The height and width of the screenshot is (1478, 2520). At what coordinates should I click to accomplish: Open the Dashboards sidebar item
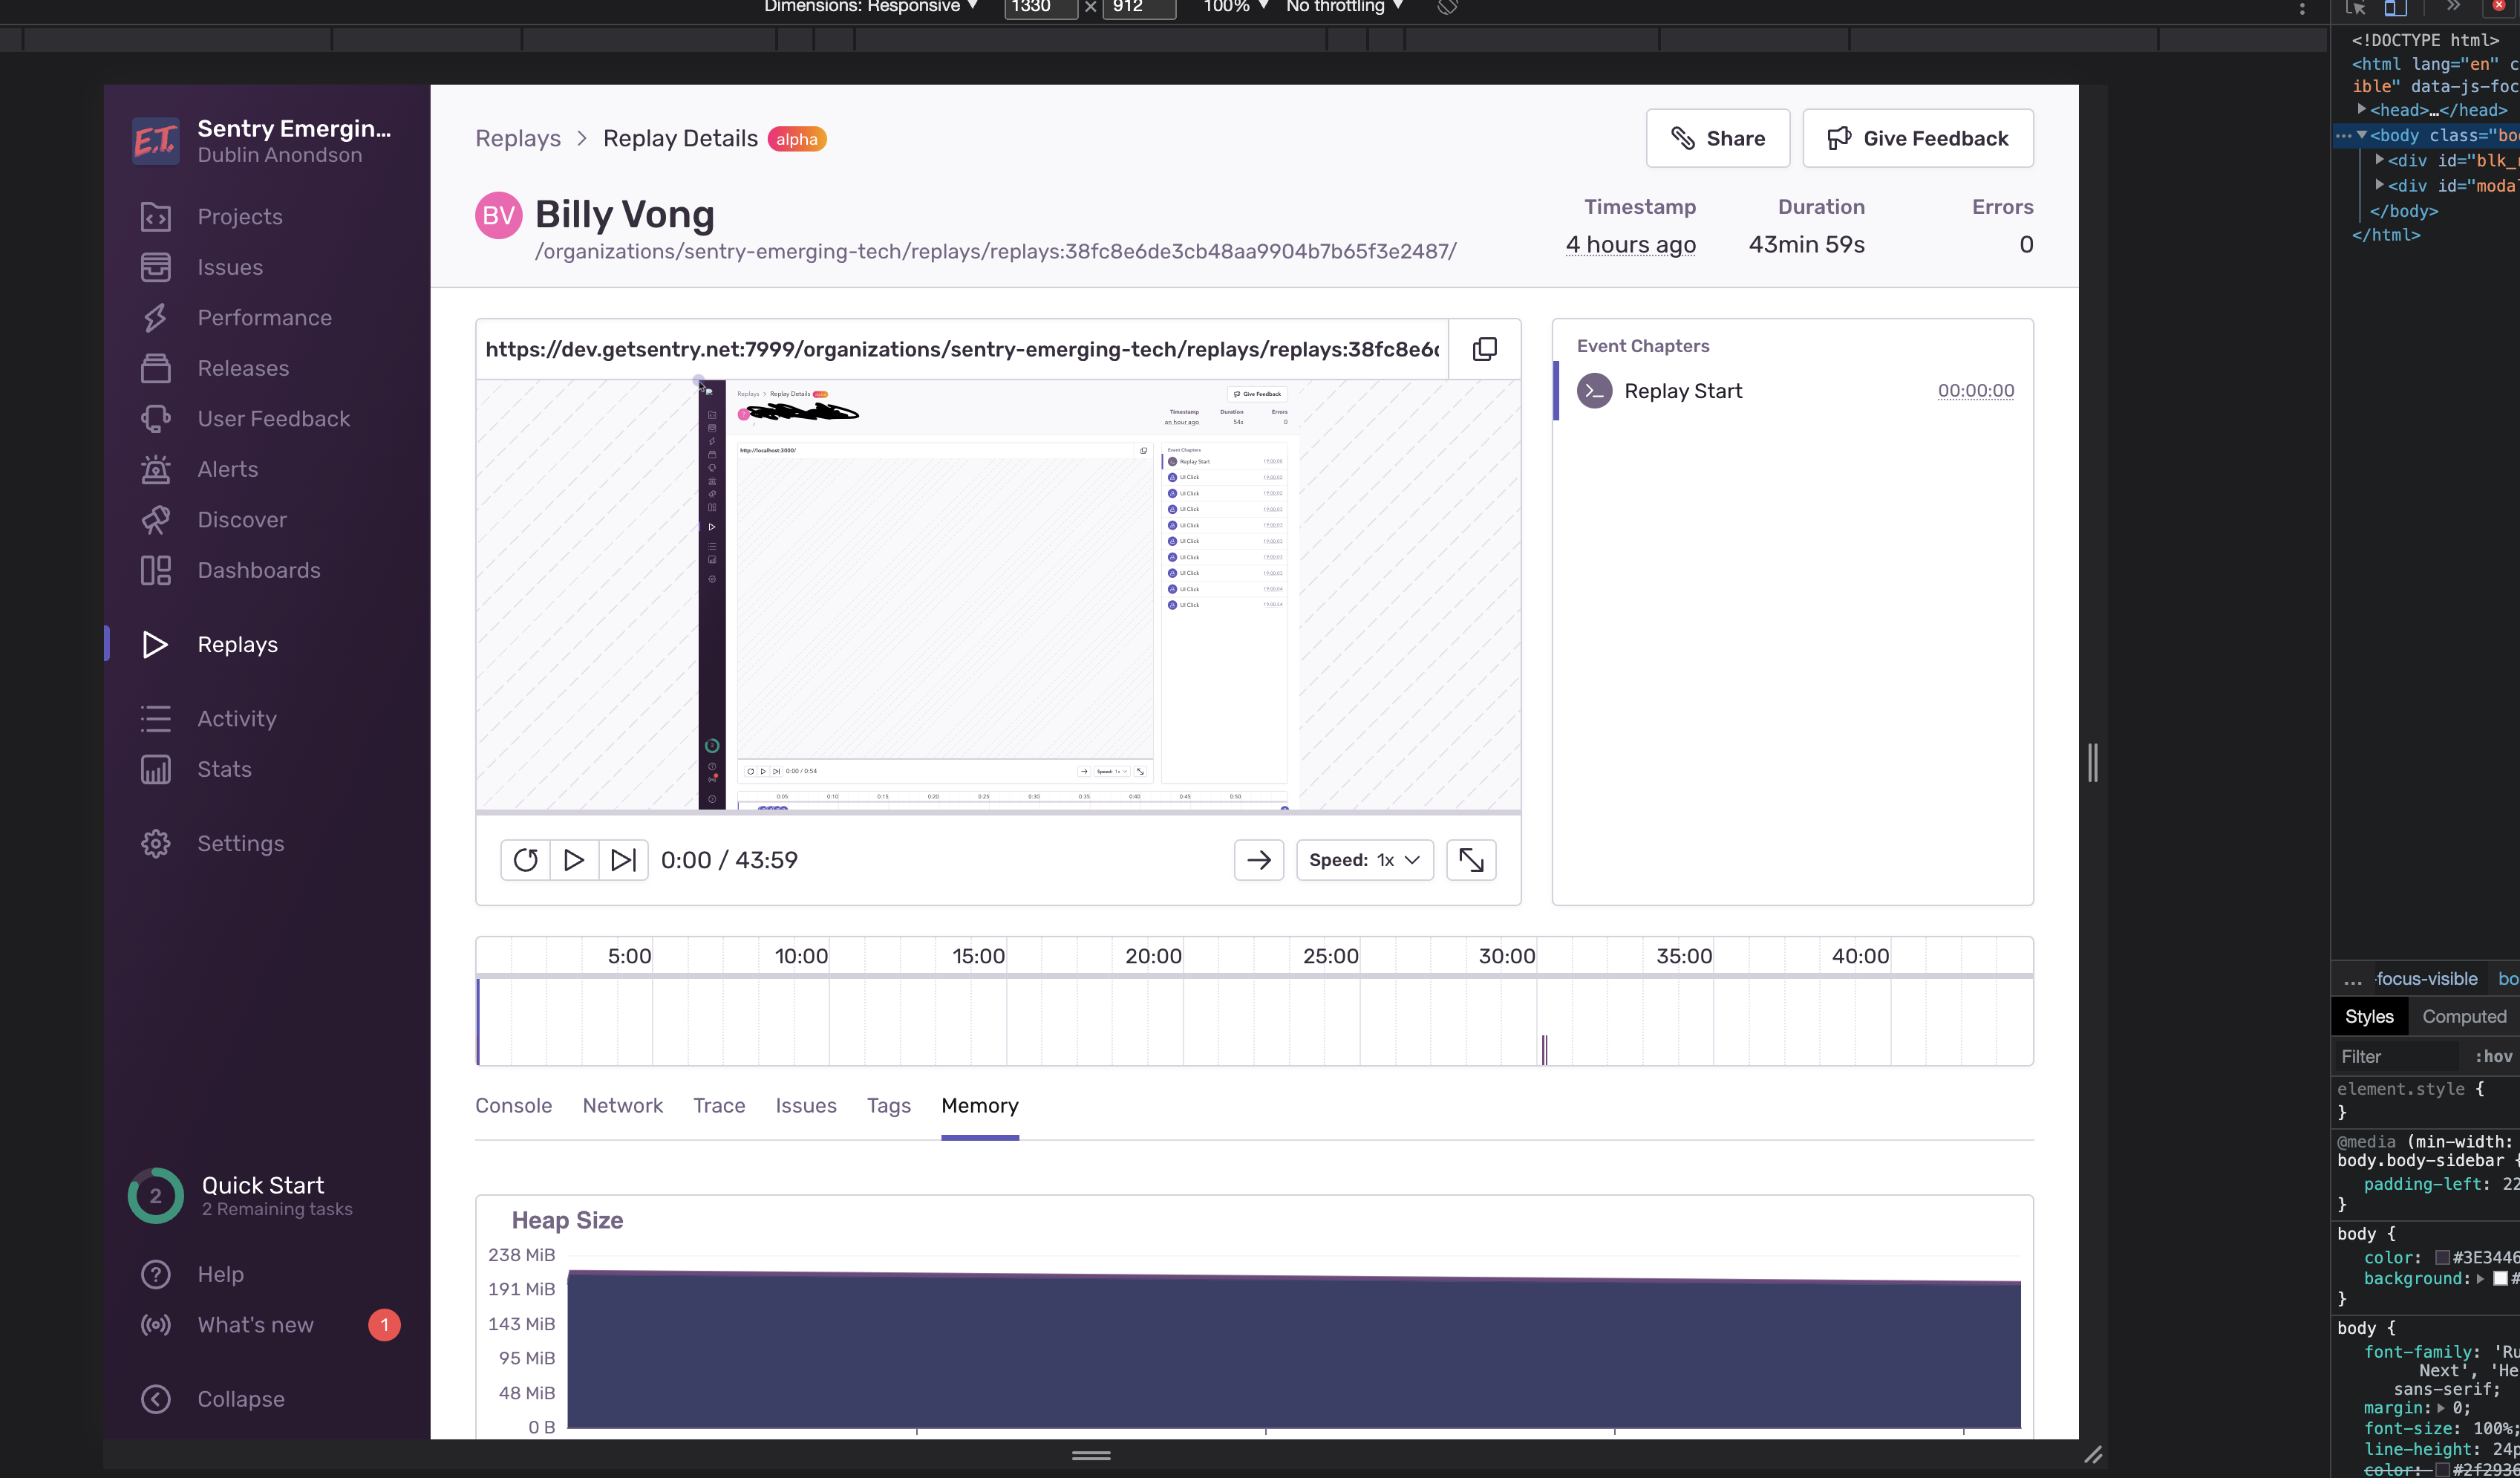[258, 571]
